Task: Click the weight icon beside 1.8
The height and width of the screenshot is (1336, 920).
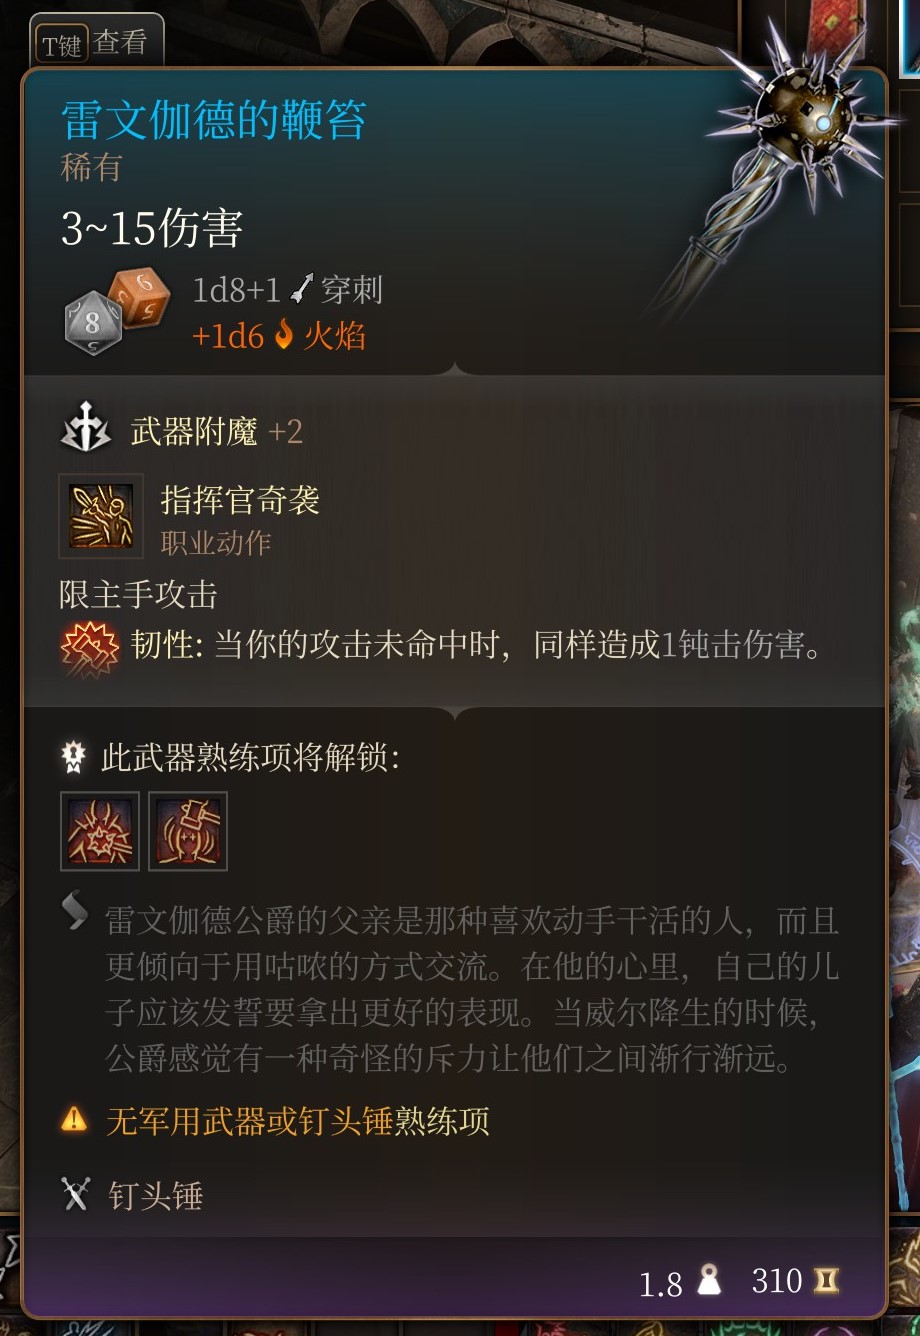Action: (x=709, y=1280)
